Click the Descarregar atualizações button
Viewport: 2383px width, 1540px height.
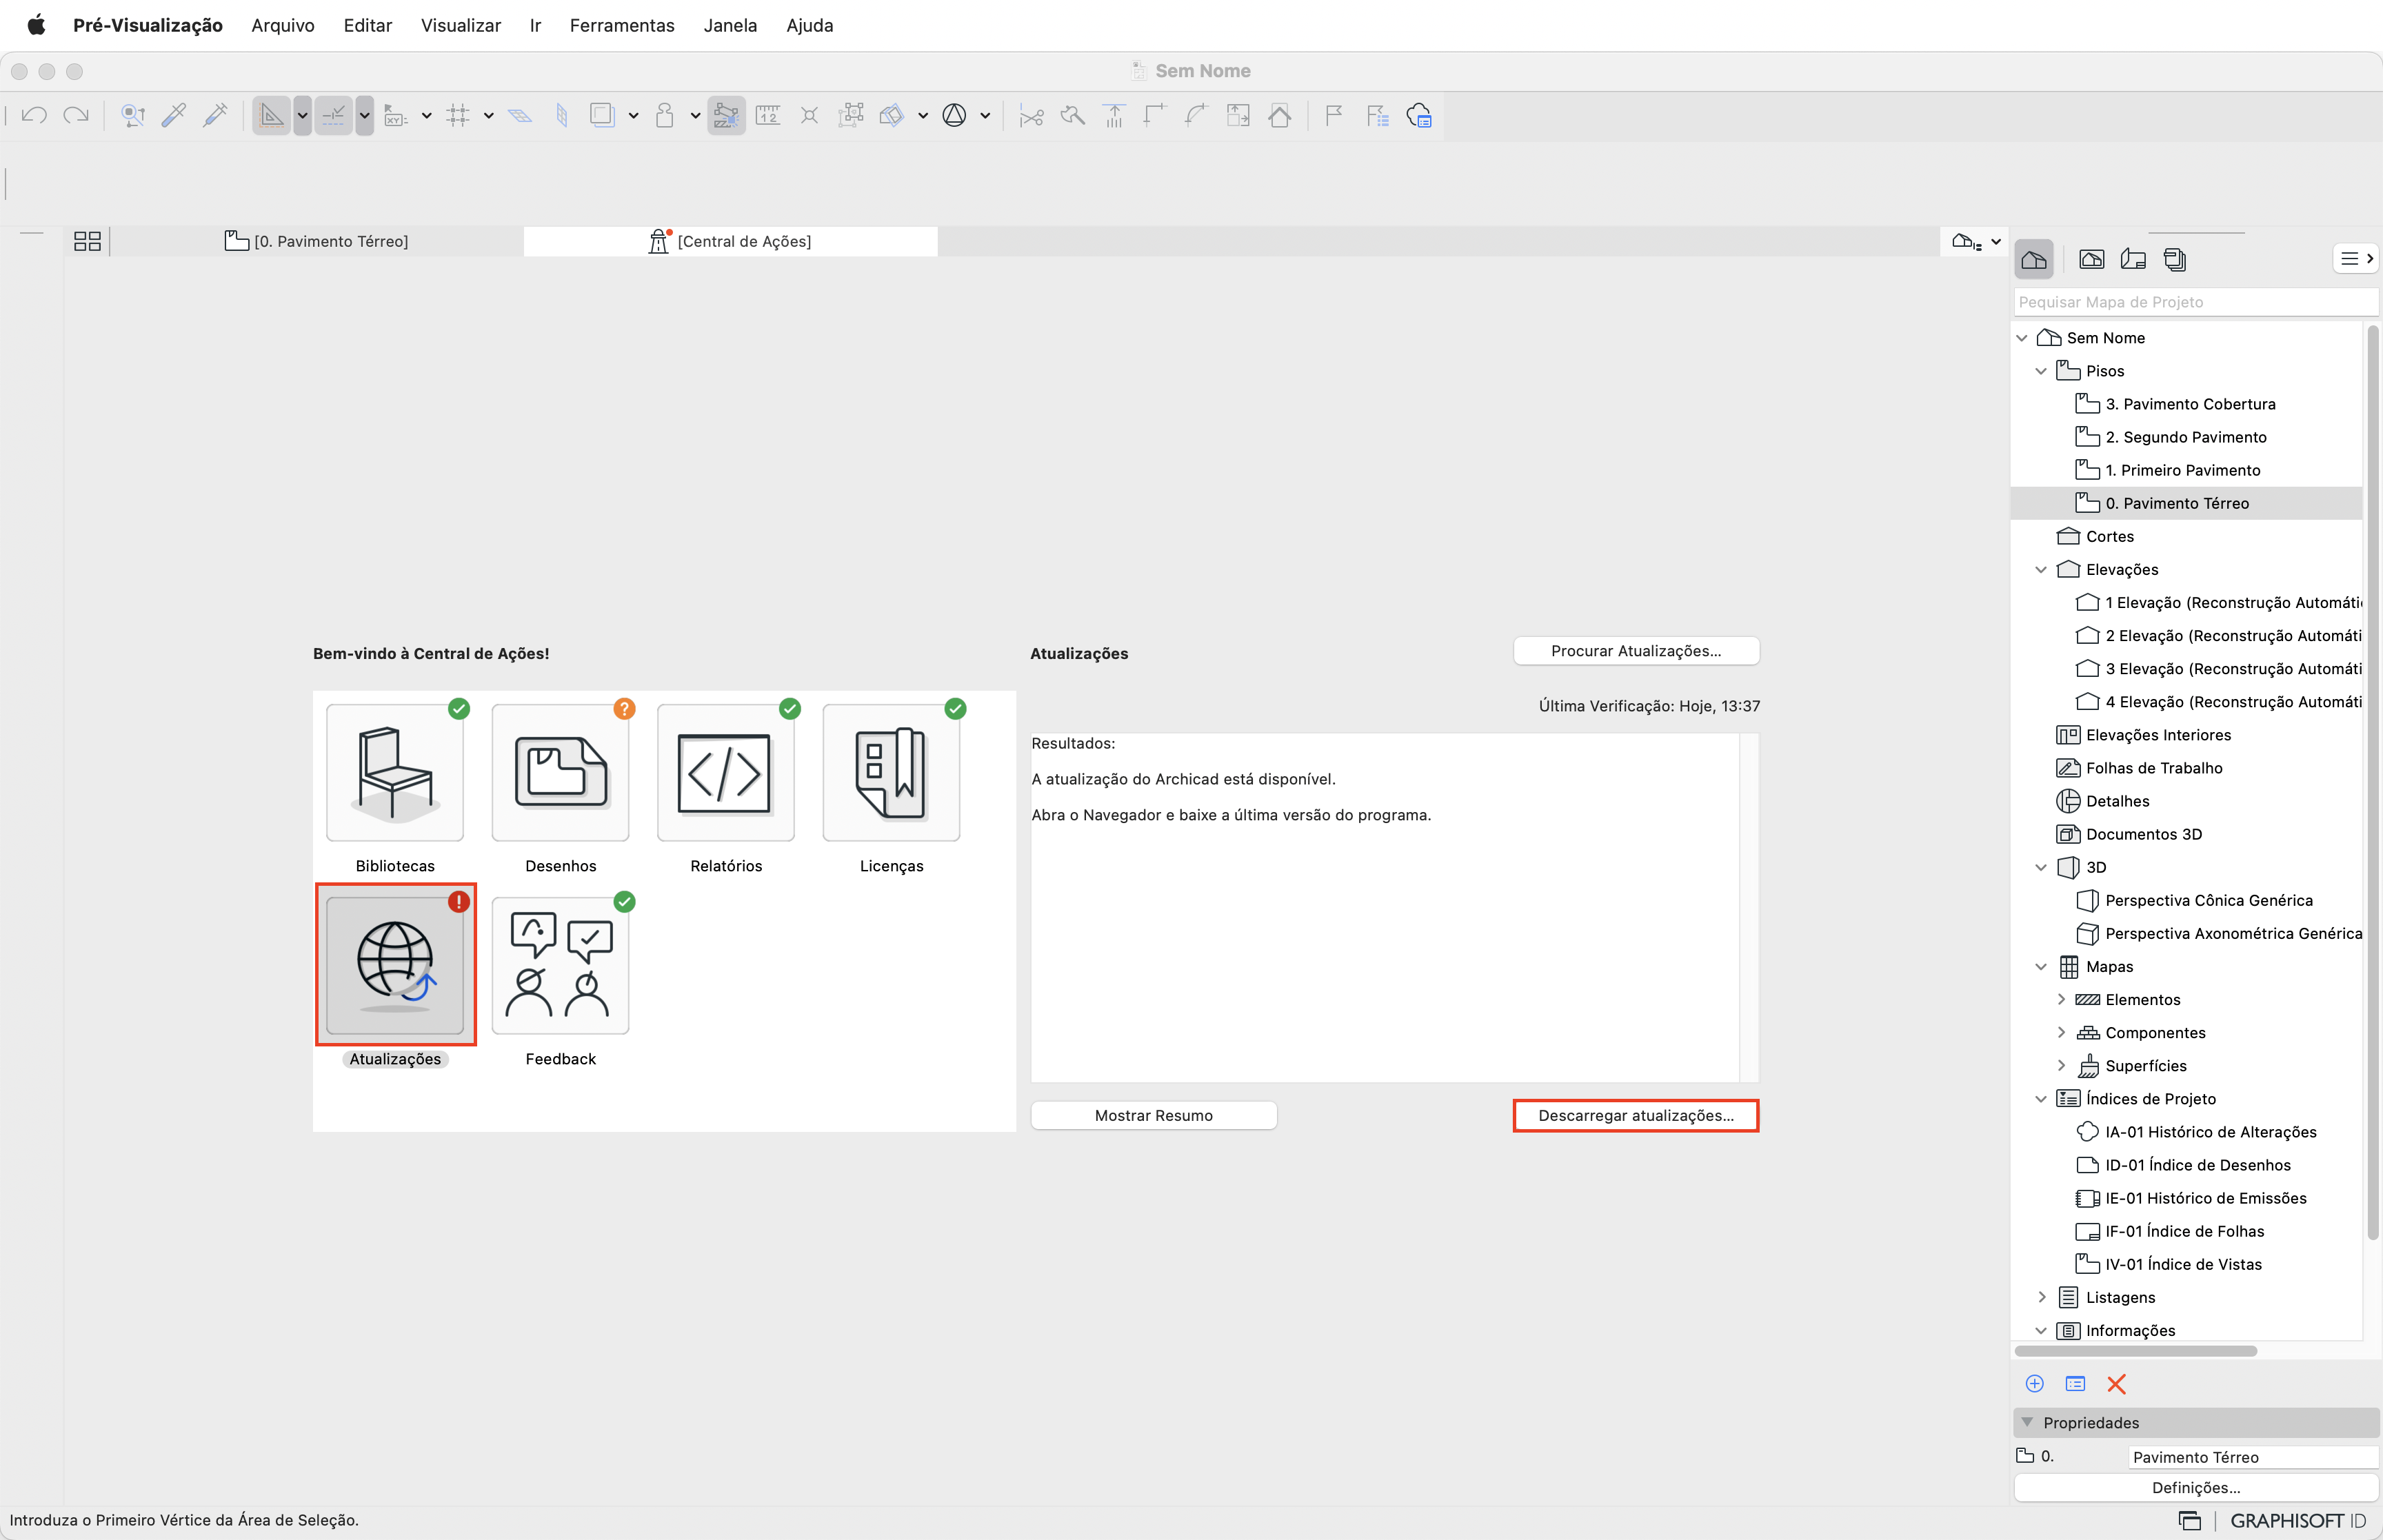click(x=1634, y=1115)
